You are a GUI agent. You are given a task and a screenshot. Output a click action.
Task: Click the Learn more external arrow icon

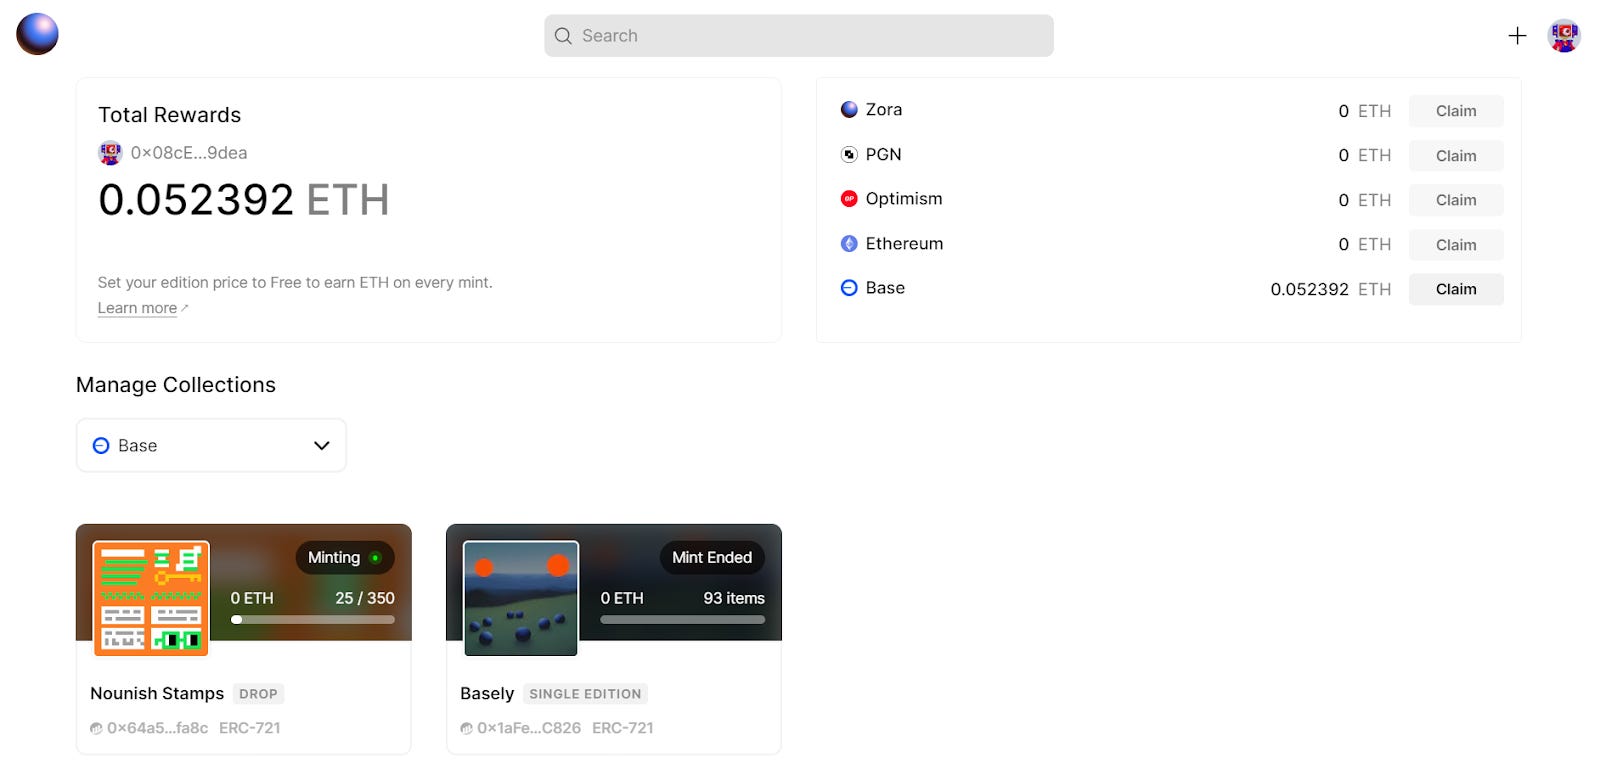click(x=185, y=308)
